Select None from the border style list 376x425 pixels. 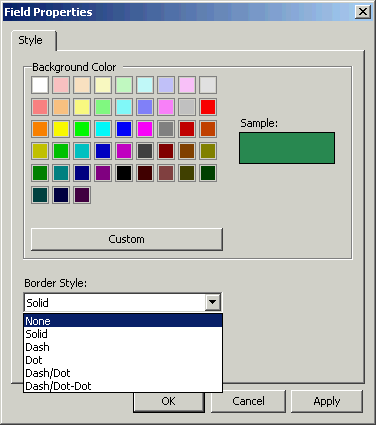[x=123, y=321]
